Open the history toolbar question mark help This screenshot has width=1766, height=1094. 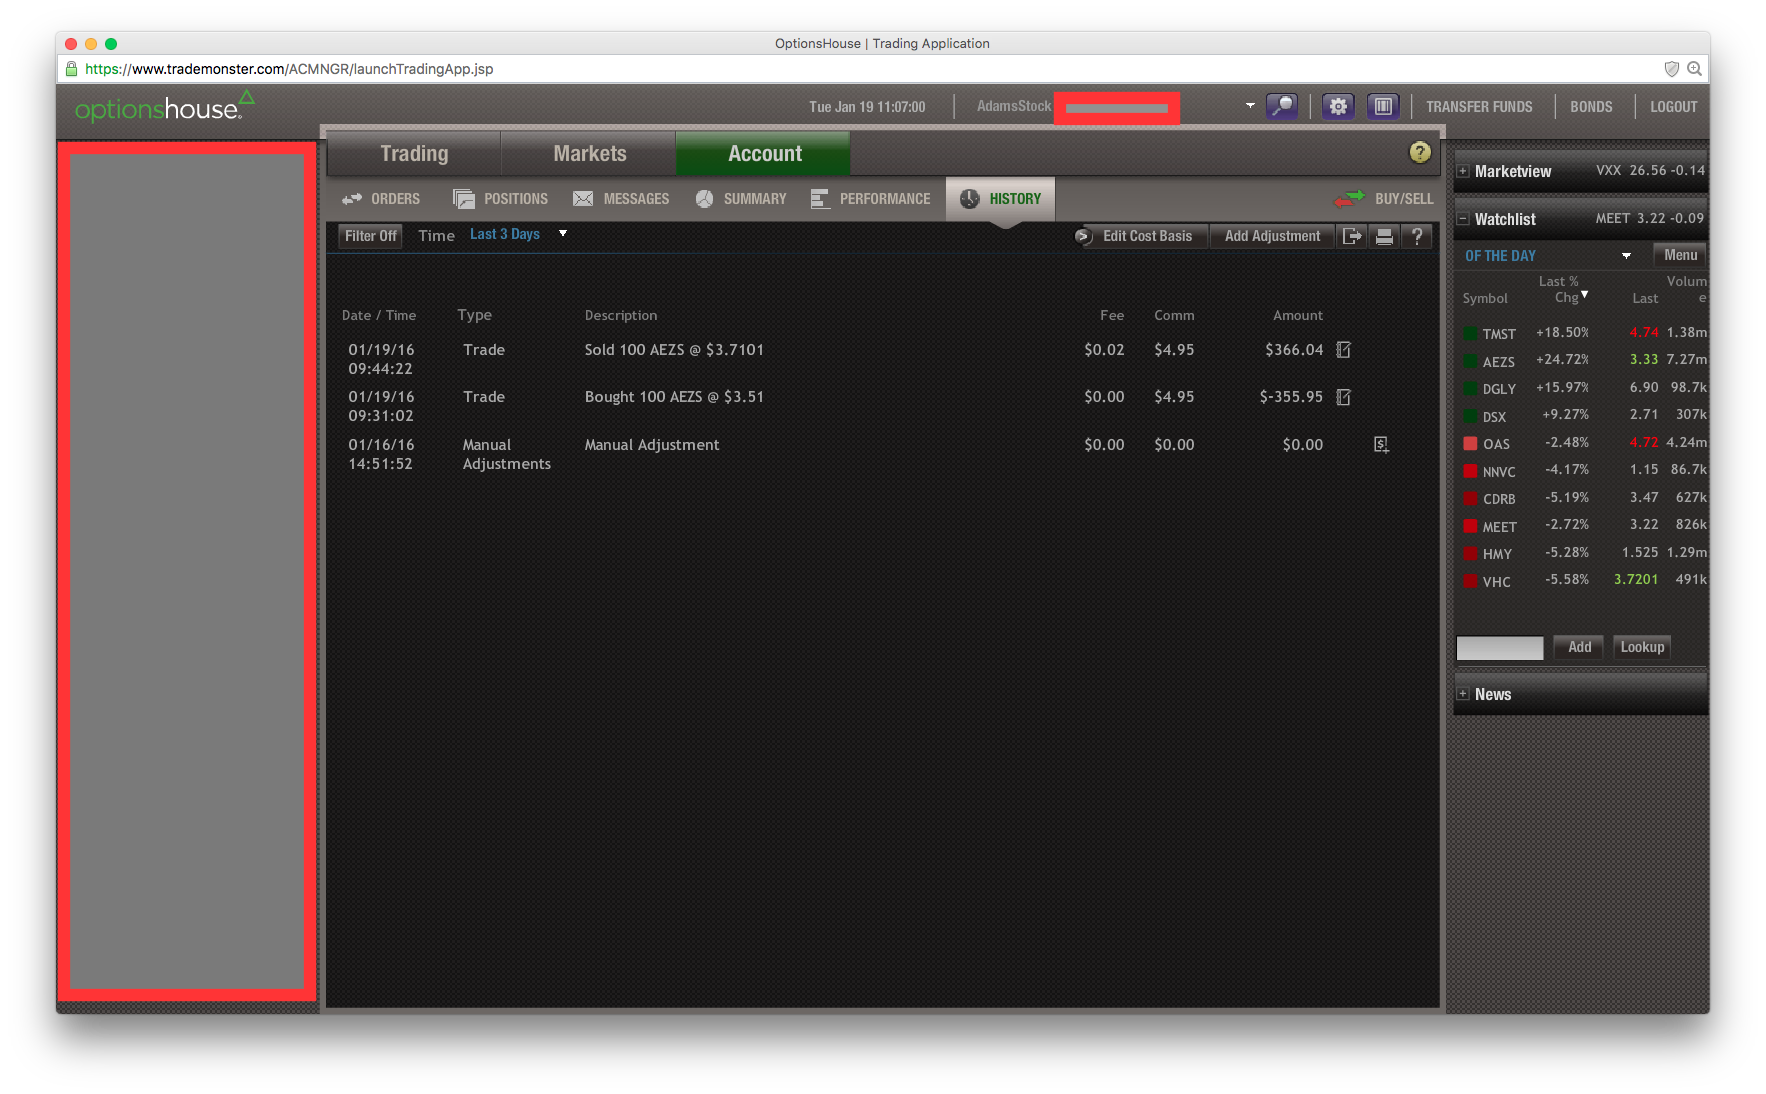pos(1417,236)
